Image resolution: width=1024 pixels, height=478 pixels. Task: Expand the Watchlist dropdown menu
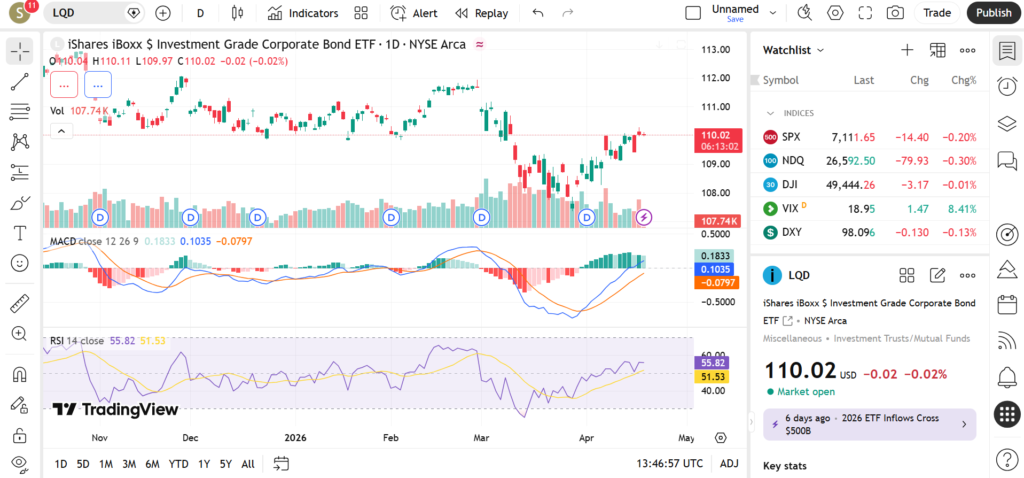[x=794, y=50]
